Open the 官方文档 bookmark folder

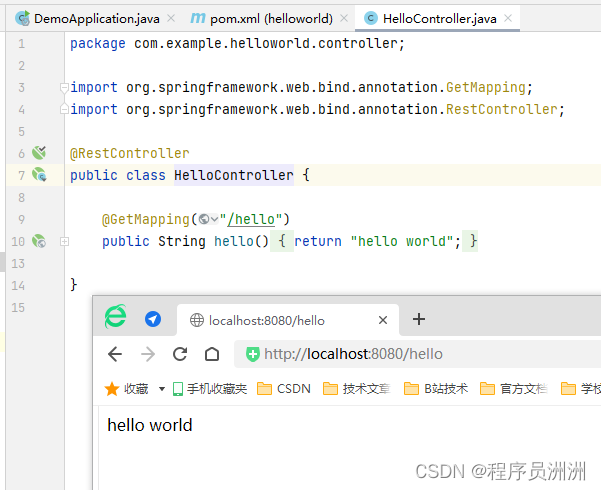514,389
